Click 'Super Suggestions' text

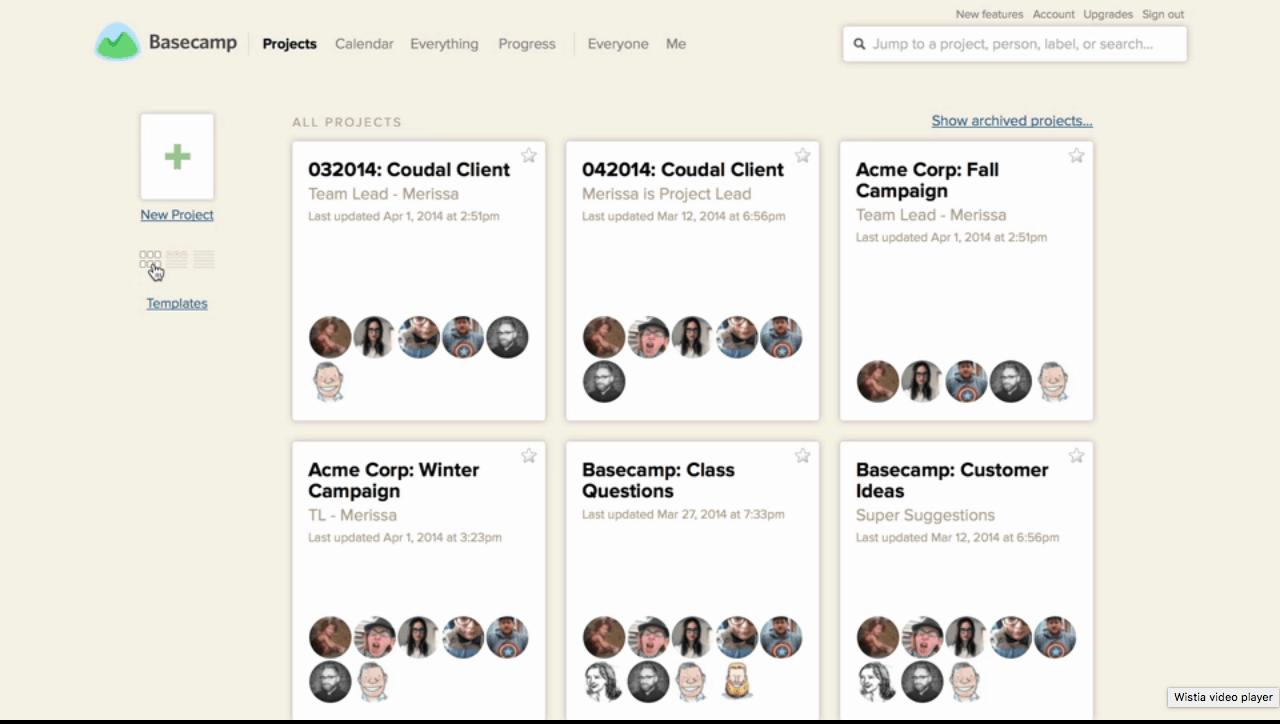(x=925, y=515)
